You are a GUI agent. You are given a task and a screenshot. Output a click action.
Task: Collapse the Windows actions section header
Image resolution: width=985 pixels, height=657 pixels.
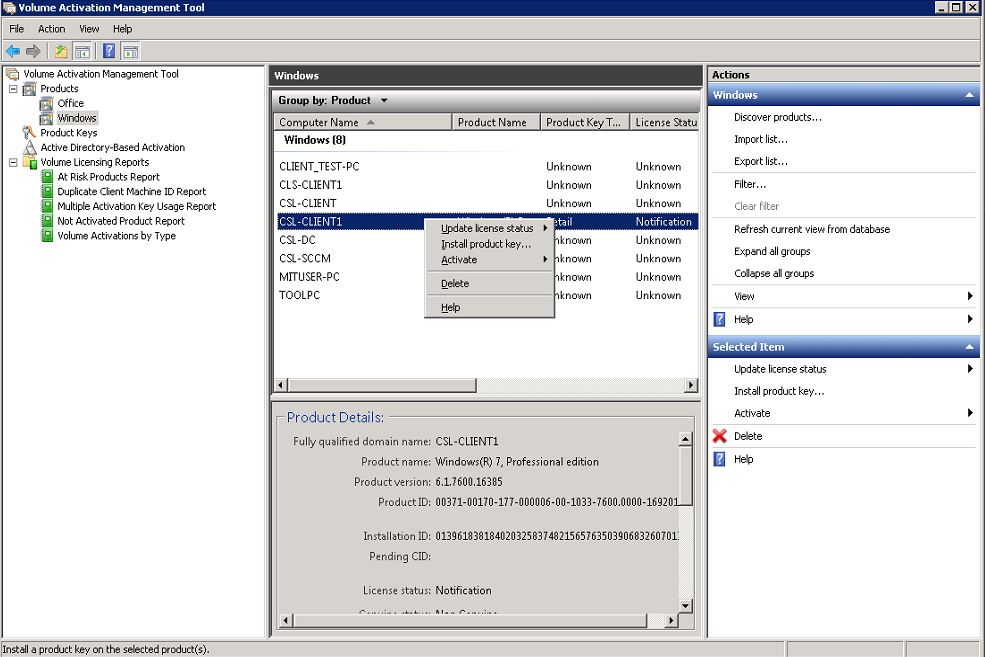(x=967, y=94)
